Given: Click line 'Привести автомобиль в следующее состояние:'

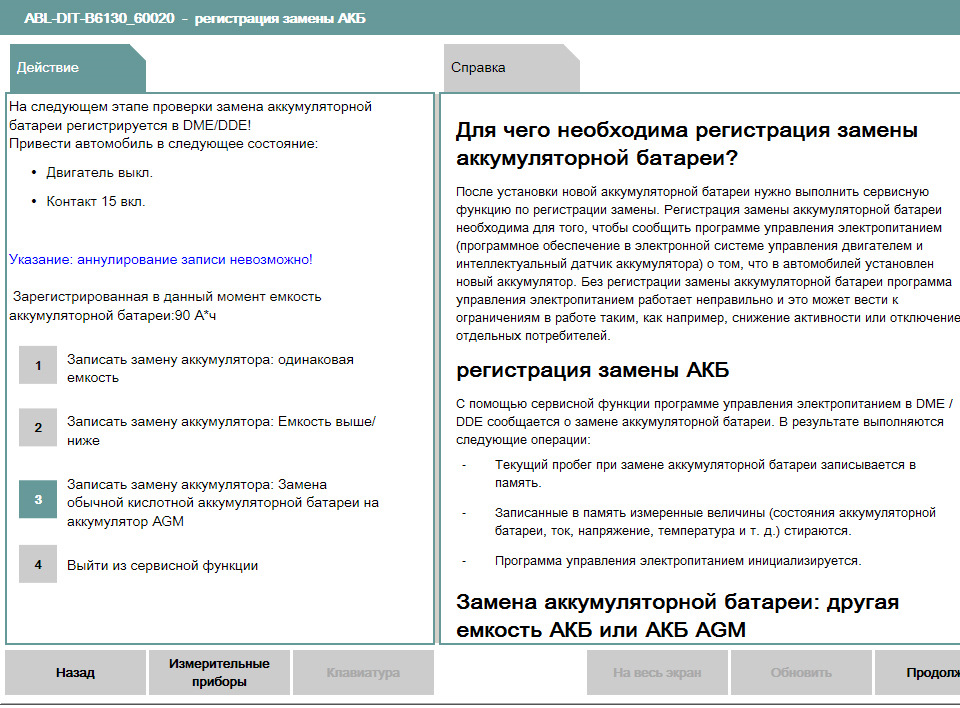Looking at the screenshot, I should tap(163, 144).
